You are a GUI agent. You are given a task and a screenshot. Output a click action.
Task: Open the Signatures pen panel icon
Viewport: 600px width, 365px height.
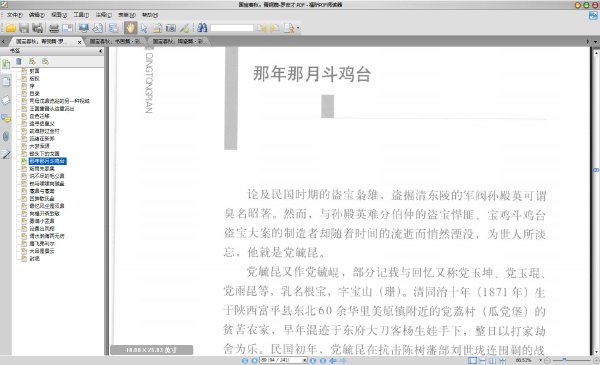[6, 154]
